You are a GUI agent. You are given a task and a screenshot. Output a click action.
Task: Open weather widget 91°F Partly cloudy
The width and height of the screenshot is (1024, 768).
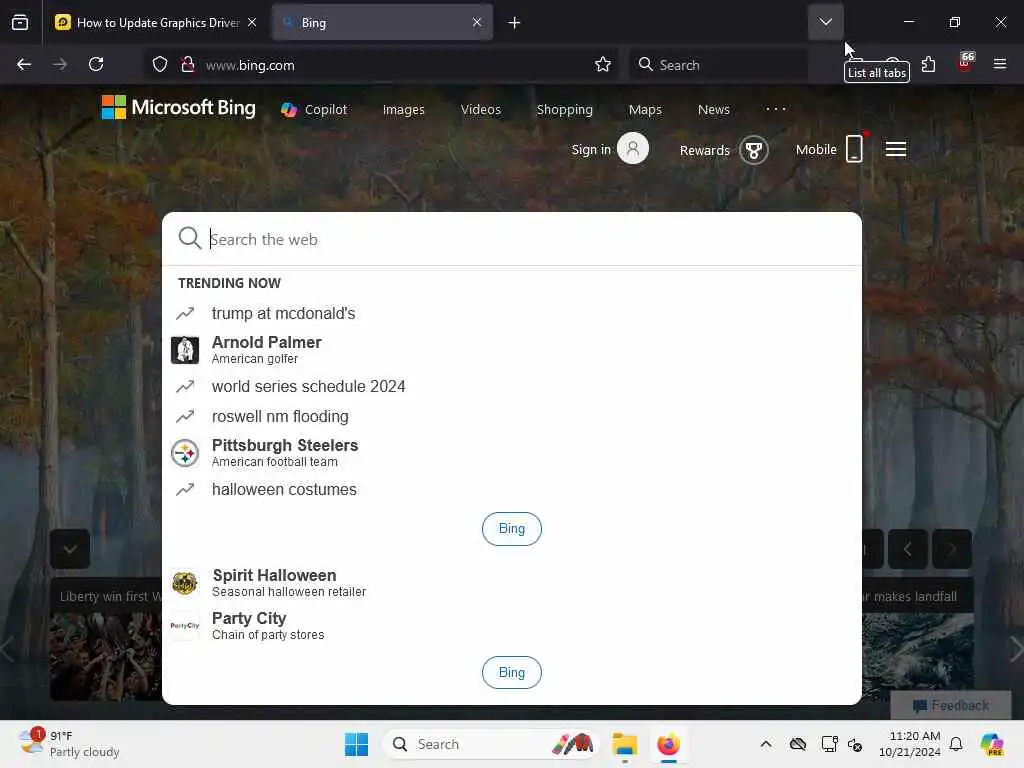coord(69,744)
